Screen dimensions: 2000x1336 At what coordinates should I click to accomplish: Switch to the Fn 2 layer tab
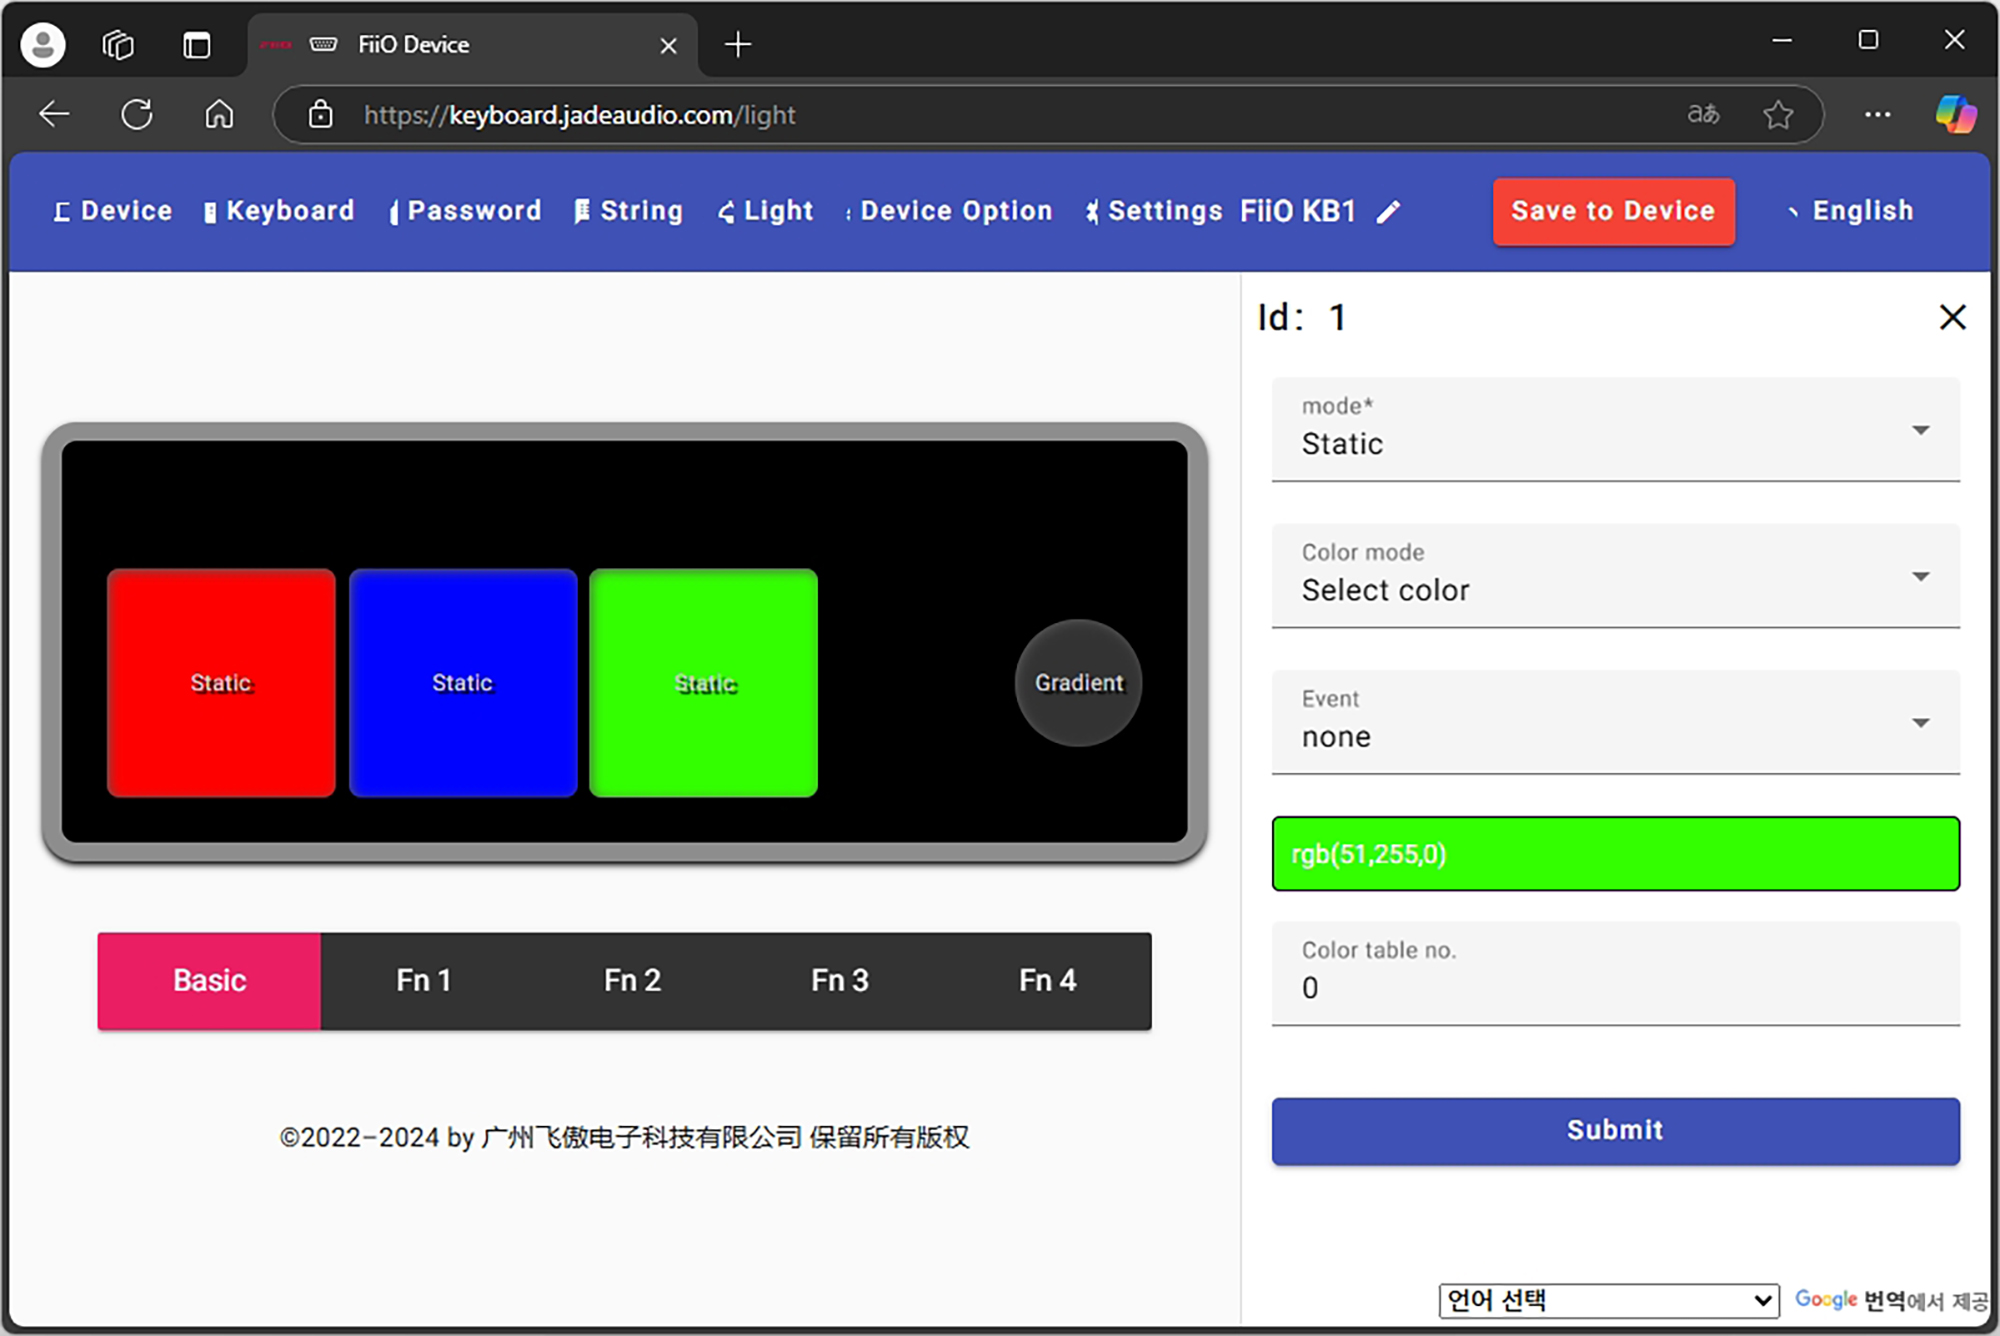point(632,981)
